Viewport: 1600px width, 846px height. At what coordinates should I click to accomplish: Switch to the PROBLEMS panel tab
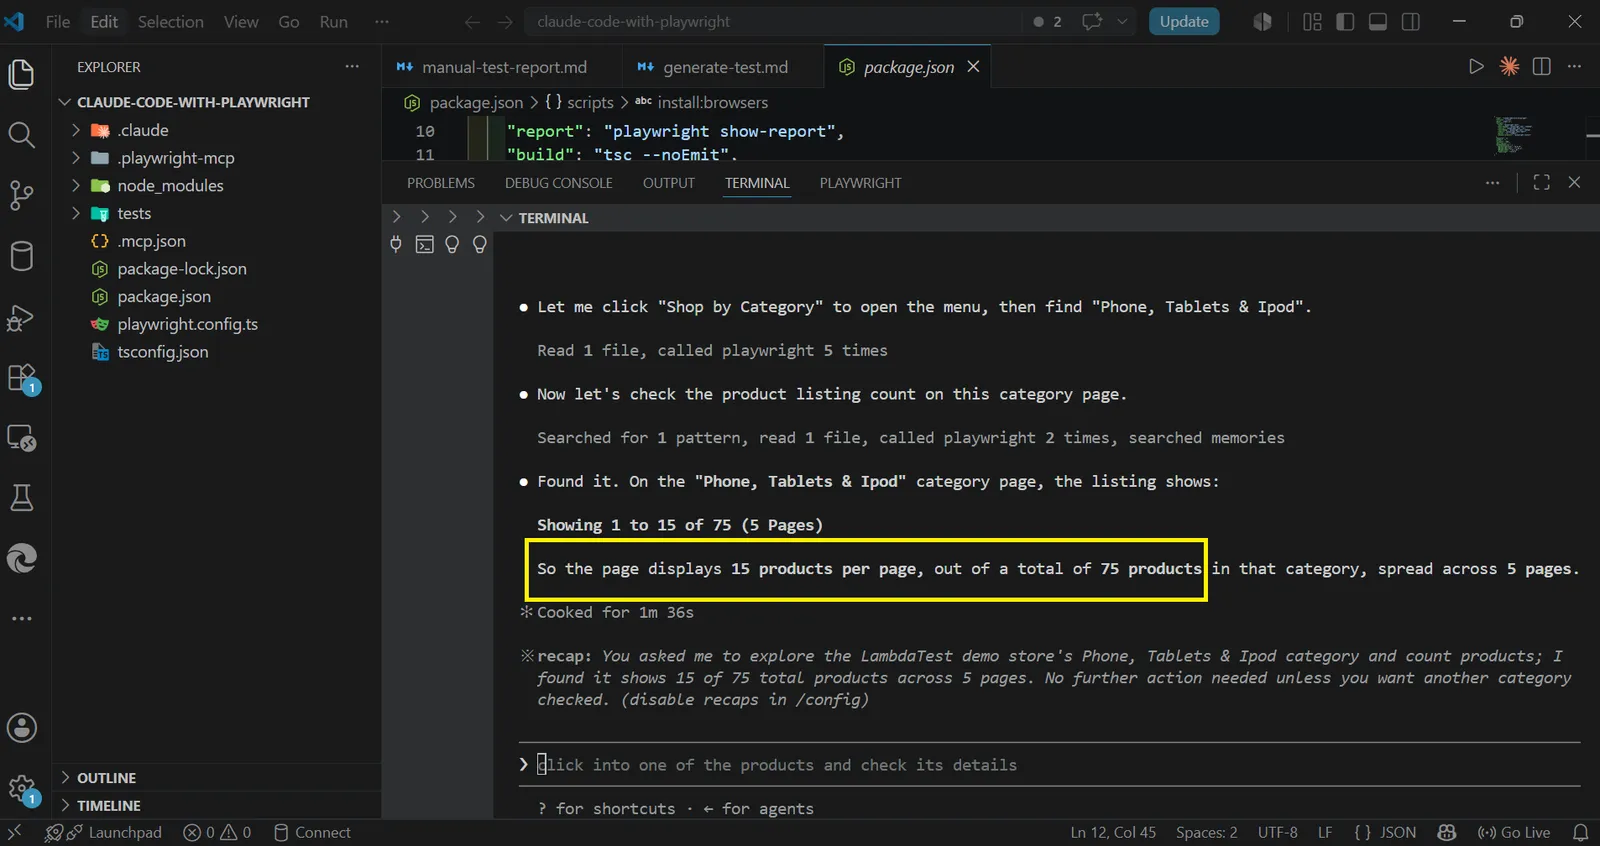(441, 183)
